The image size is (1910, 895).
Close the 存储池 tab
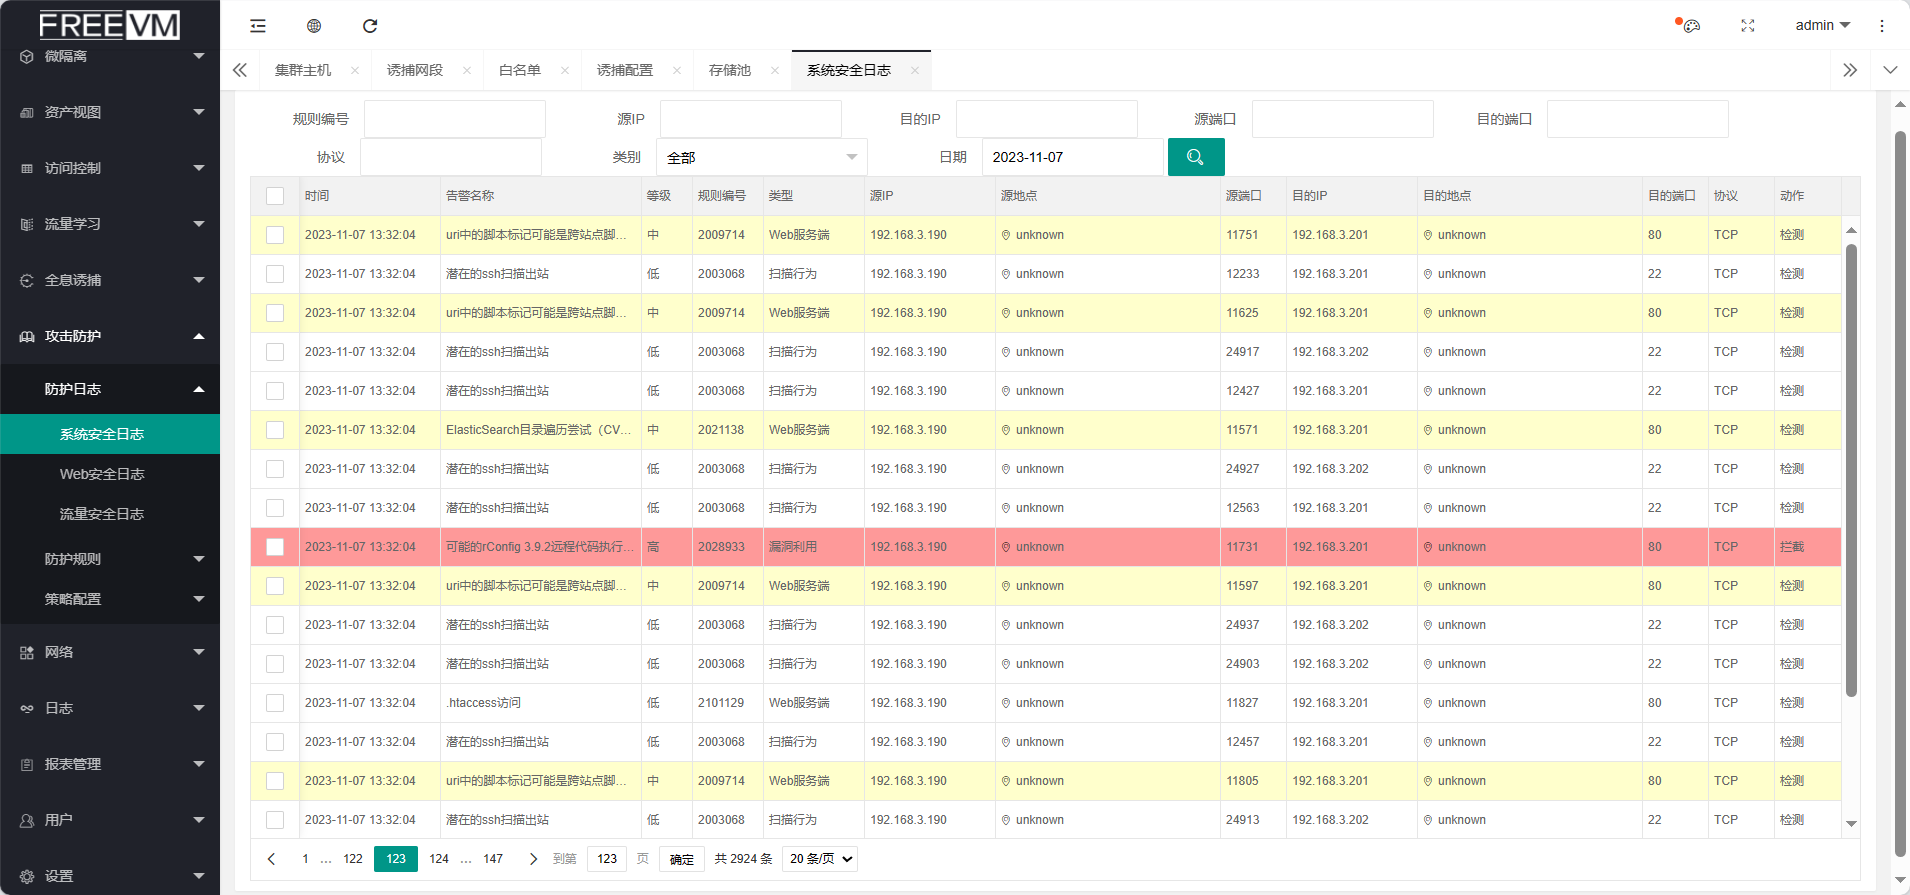(x=775, y=70)
